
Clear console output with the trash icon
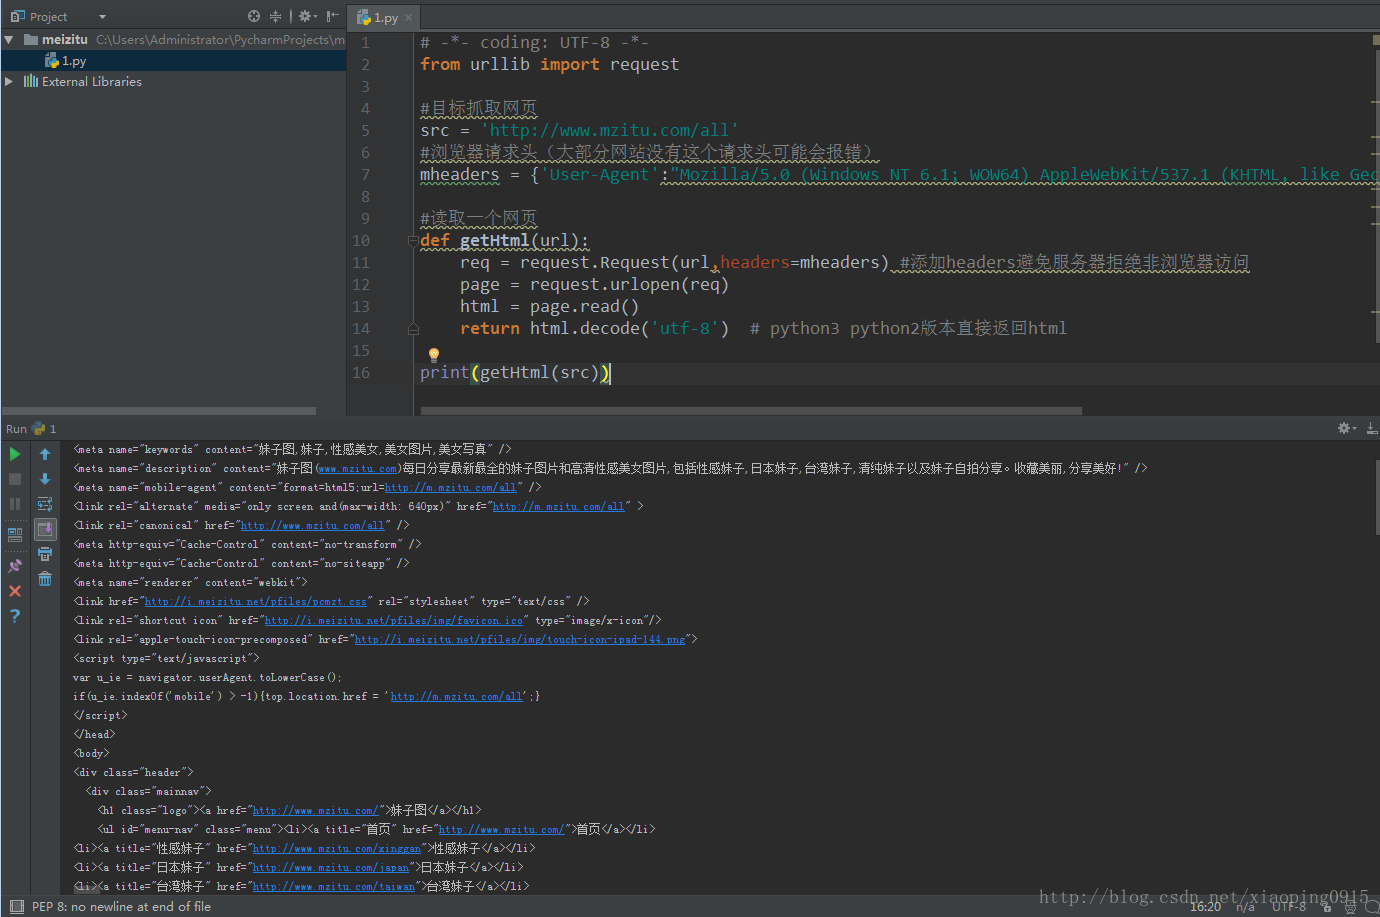pos(45,579)
